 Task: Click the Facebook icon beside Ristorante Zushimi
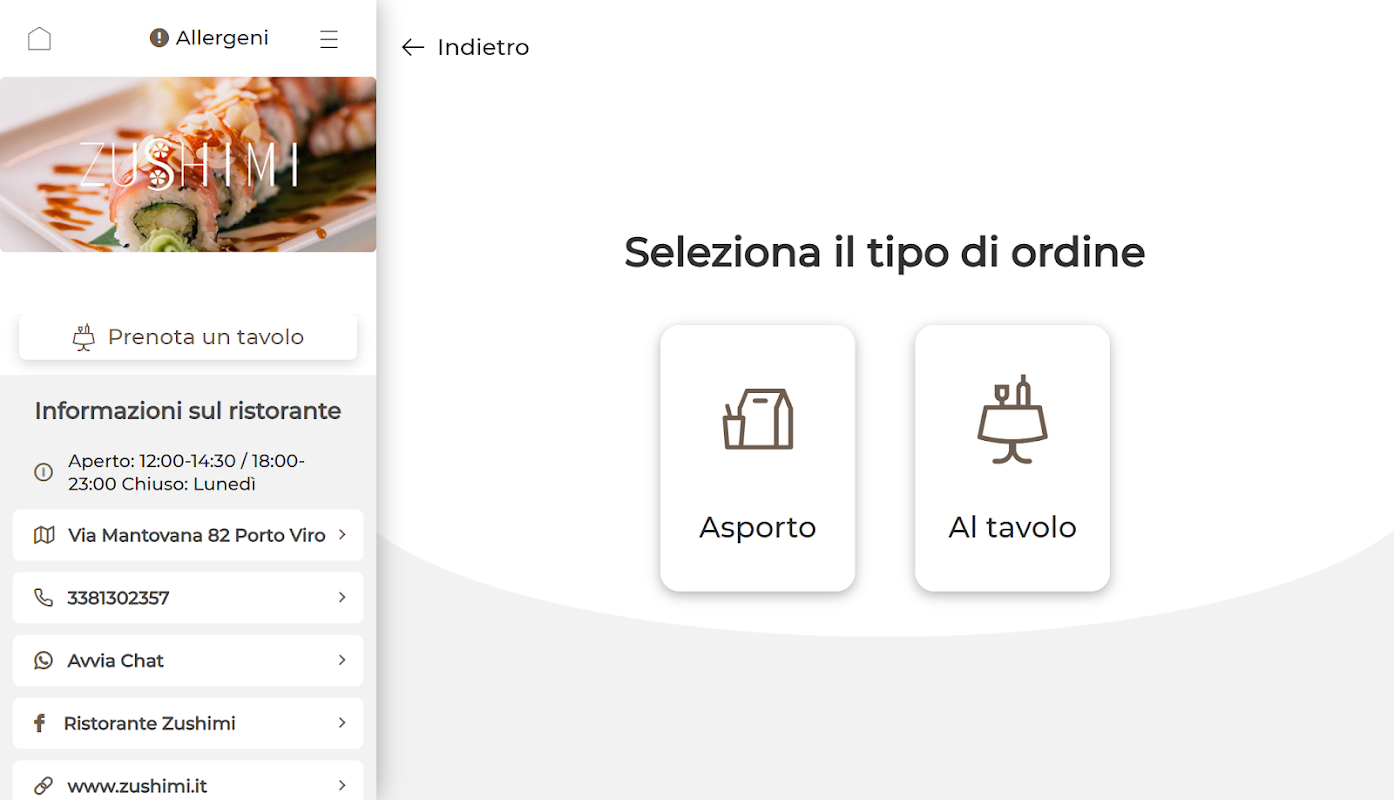(x=40, y=723)
